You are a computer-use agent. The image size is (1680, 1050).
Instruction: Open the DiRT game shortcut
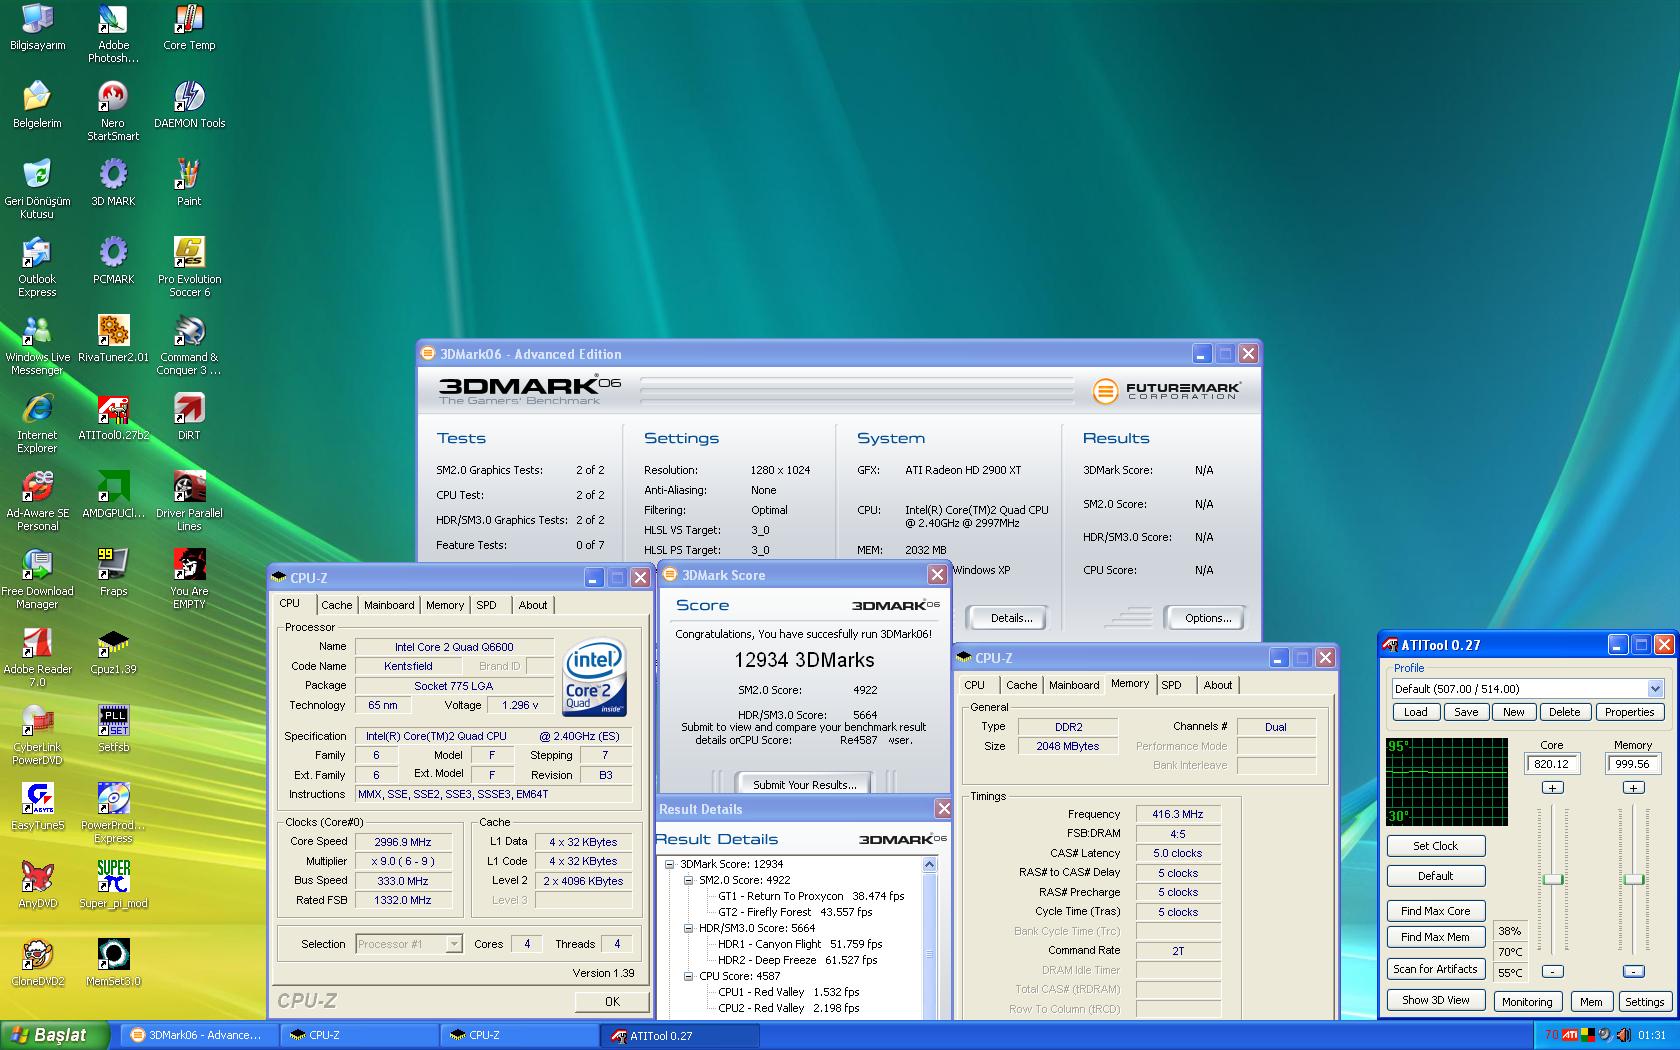tap(189, 417)
